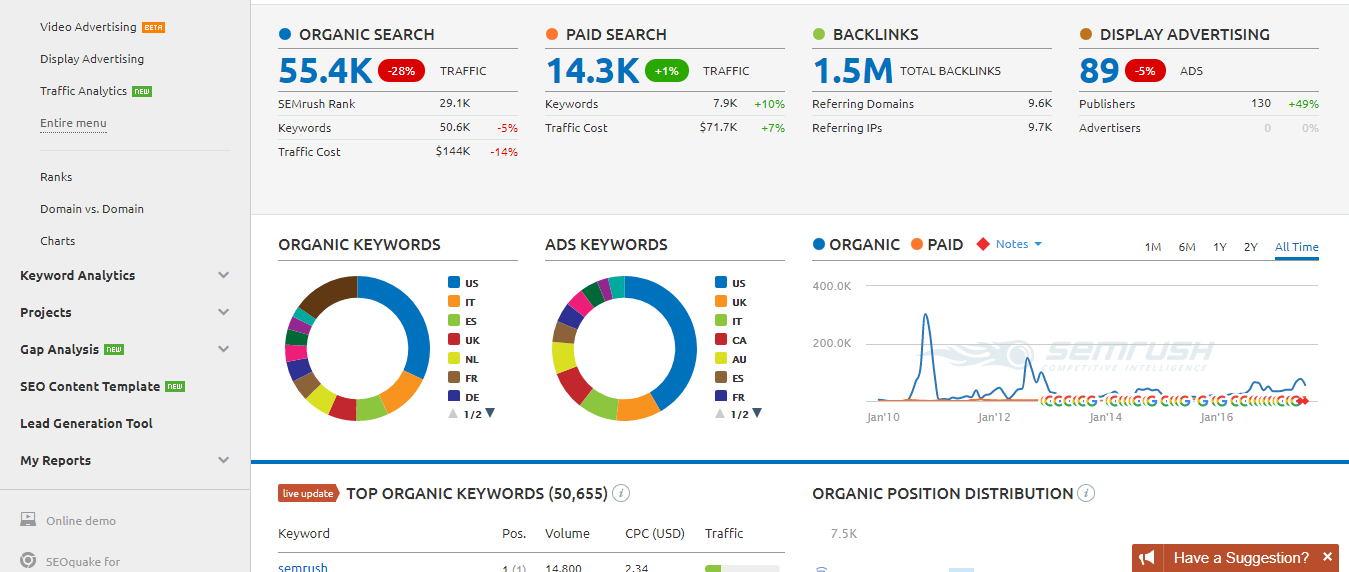
Task: Open Charts in sidebar
Action: 58,241
